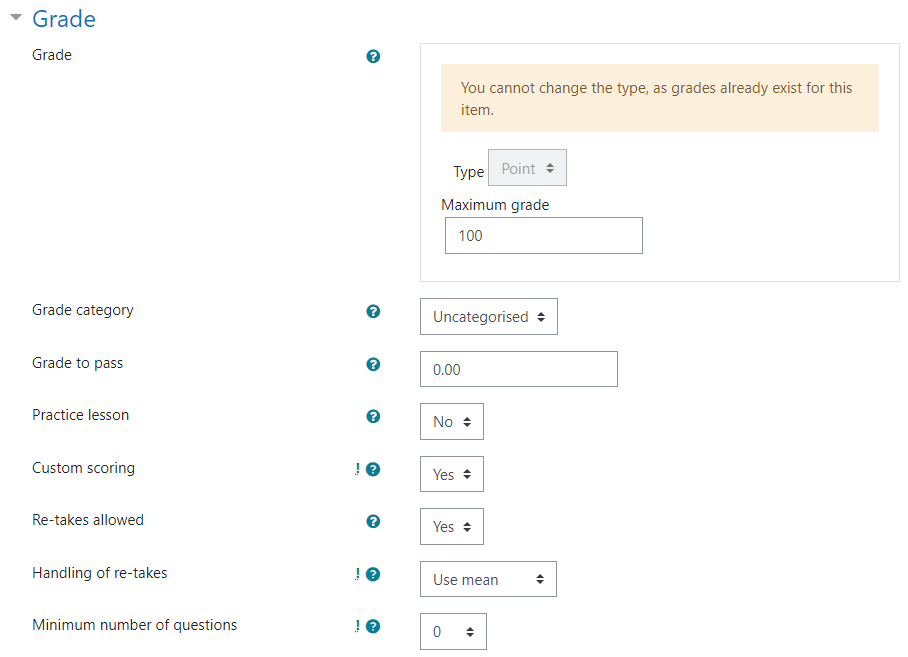
Task: Click advanced marker beside Custom scoring
Action: [x=357, y=469]
